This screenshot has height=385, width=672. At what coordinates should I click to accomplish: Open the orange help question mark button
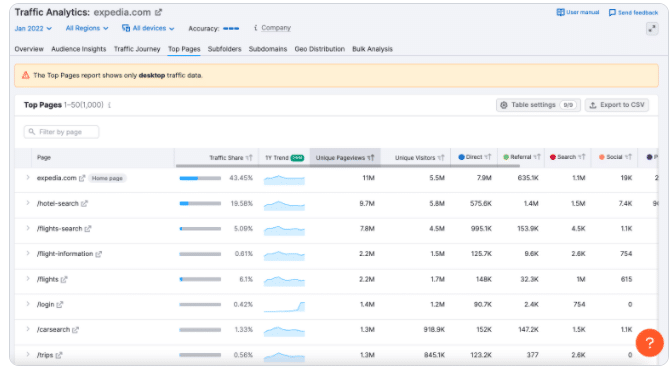pos(649,343)
